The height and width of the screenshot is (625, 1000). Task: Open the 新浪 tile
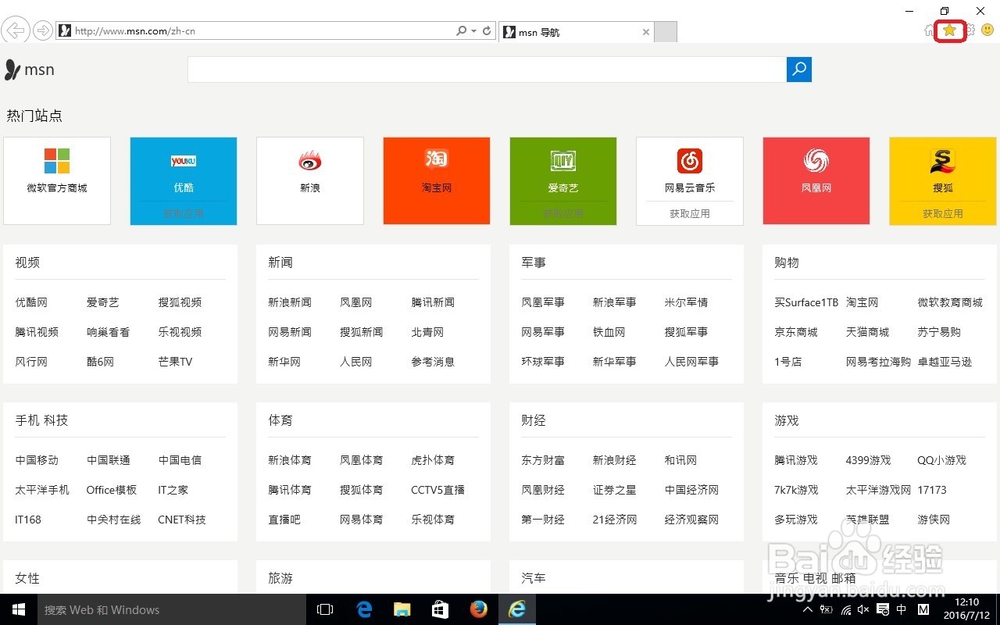310,181
